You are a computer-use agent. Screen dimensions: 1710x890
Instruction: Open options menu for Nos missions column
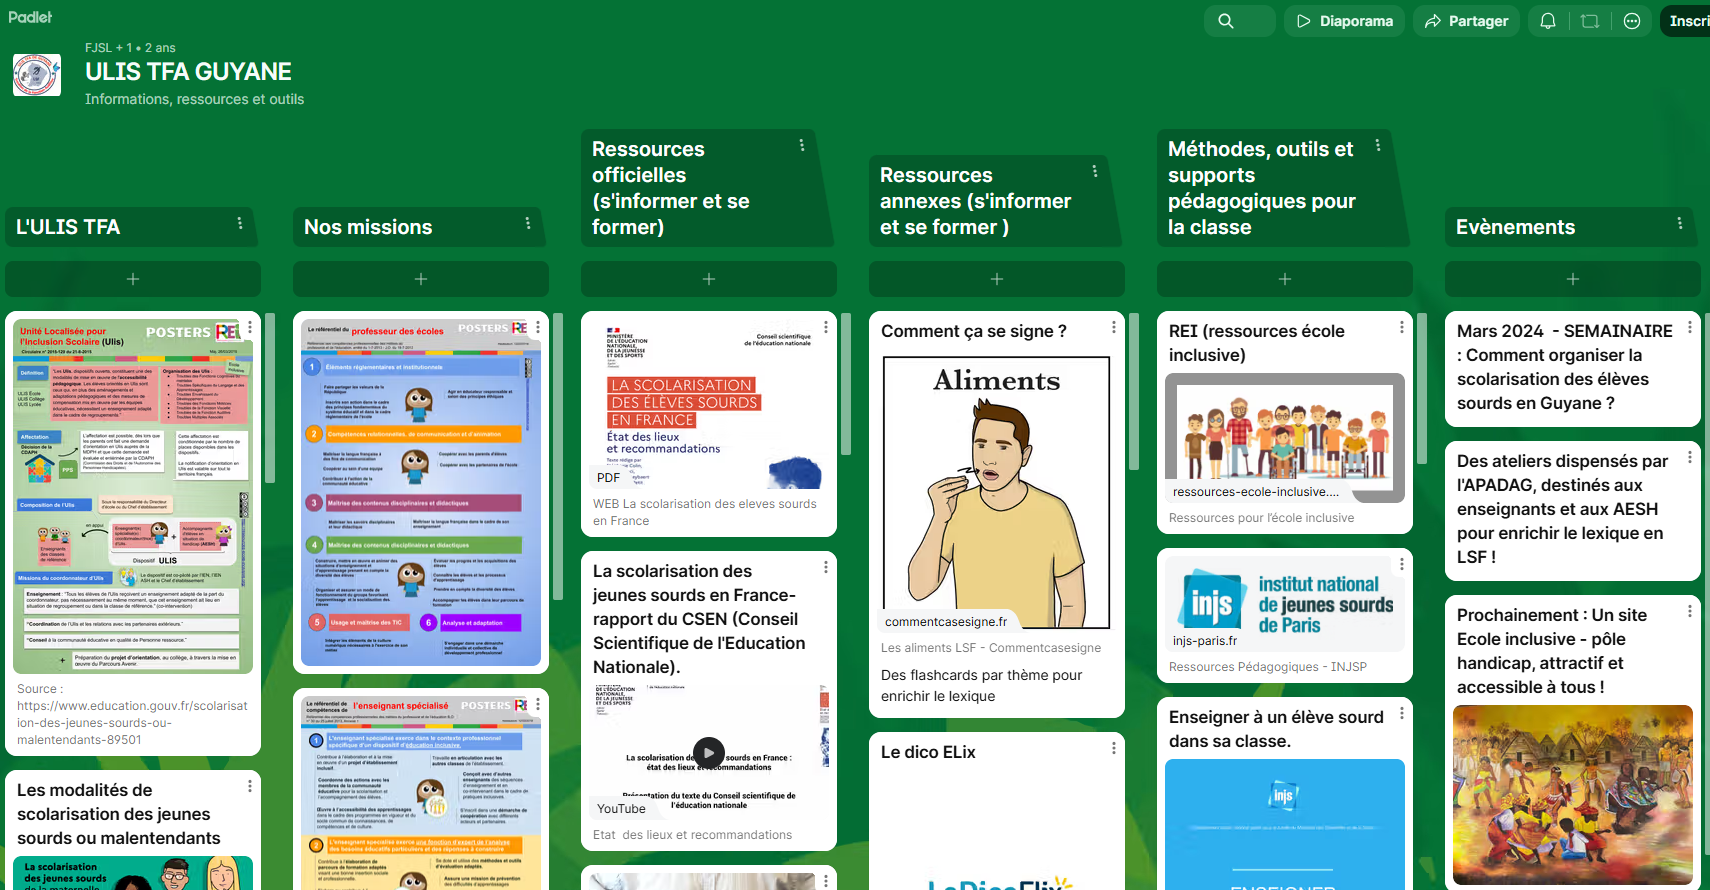tap(528, 224)
